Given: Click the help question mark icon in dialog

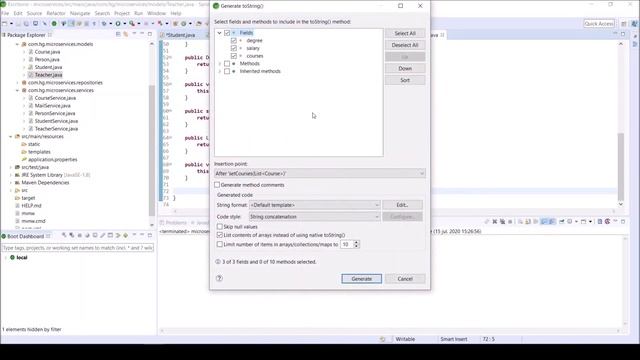Looking at the screenshot, I should pyautogui.click(x=219, y=278).
